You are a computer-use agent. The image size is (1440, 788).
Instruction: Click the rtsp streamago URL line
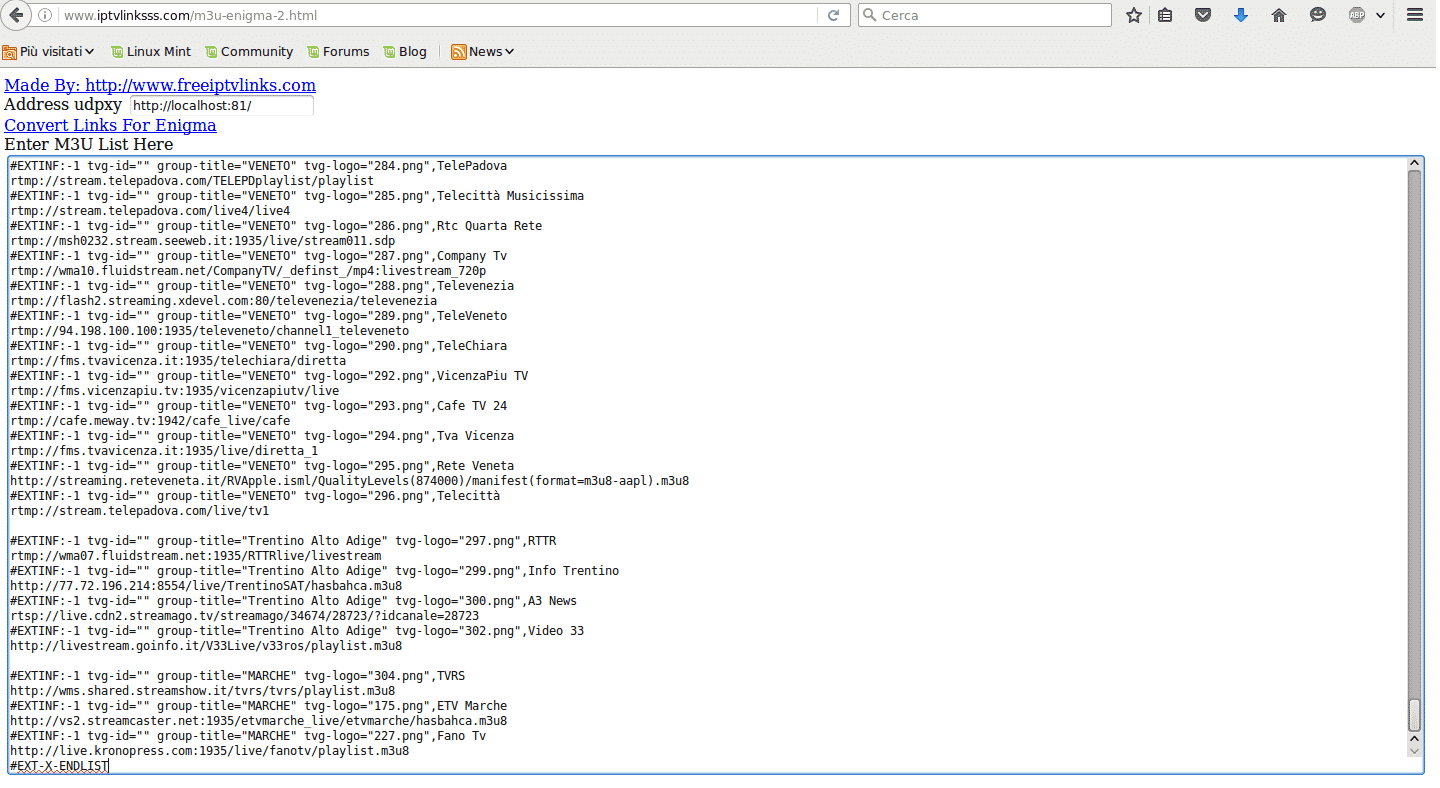point(244,616)
